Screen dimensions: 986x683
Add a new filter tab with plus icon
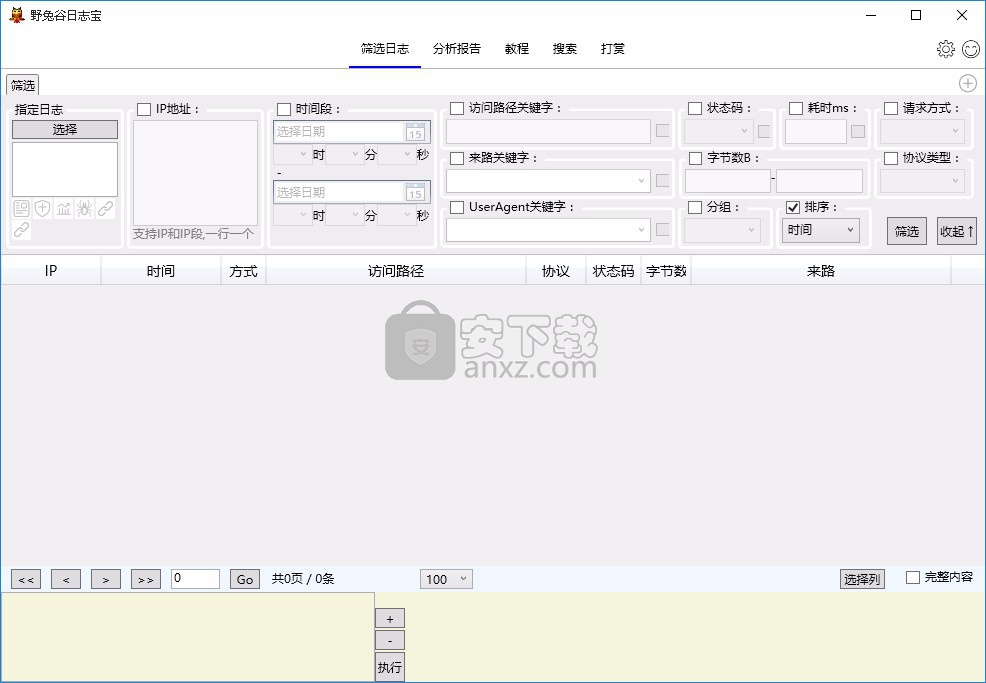click(968, 83)
